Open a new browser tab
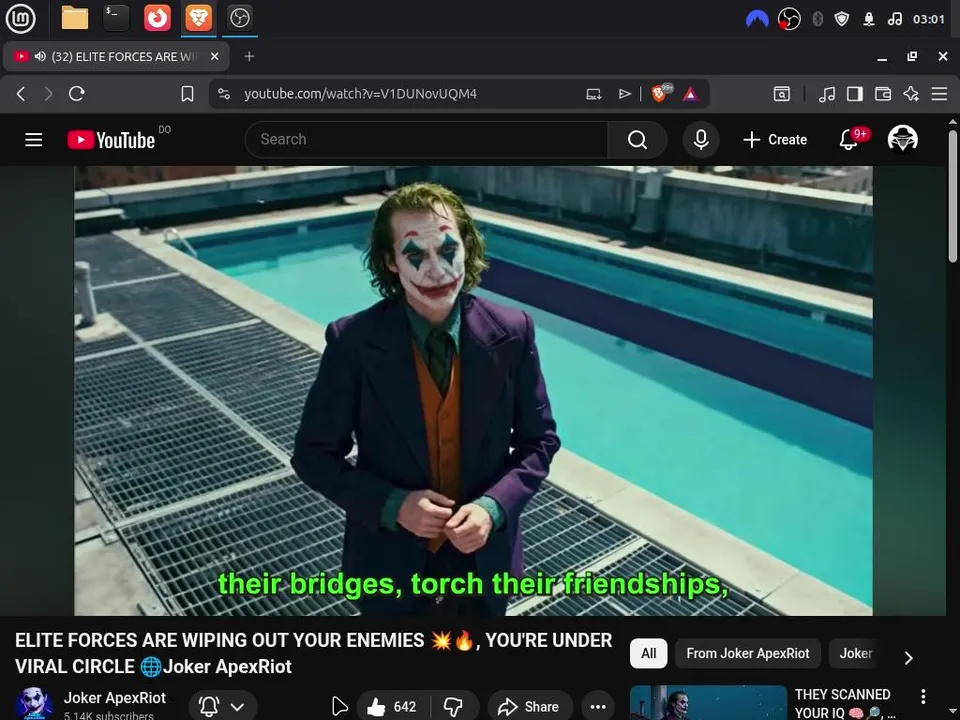960x720 pixels. coord(249,56)
